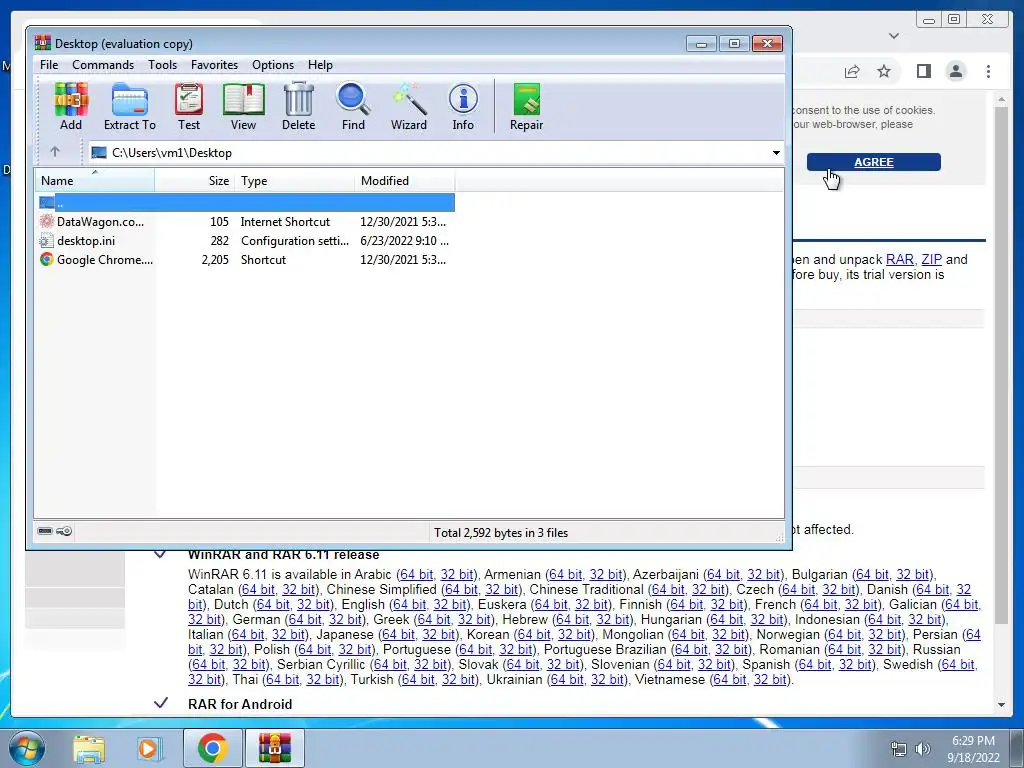Switch to Chrome in the taskbar
The width and height of the screenshot is (1024, 768).
tap(212, 748)
